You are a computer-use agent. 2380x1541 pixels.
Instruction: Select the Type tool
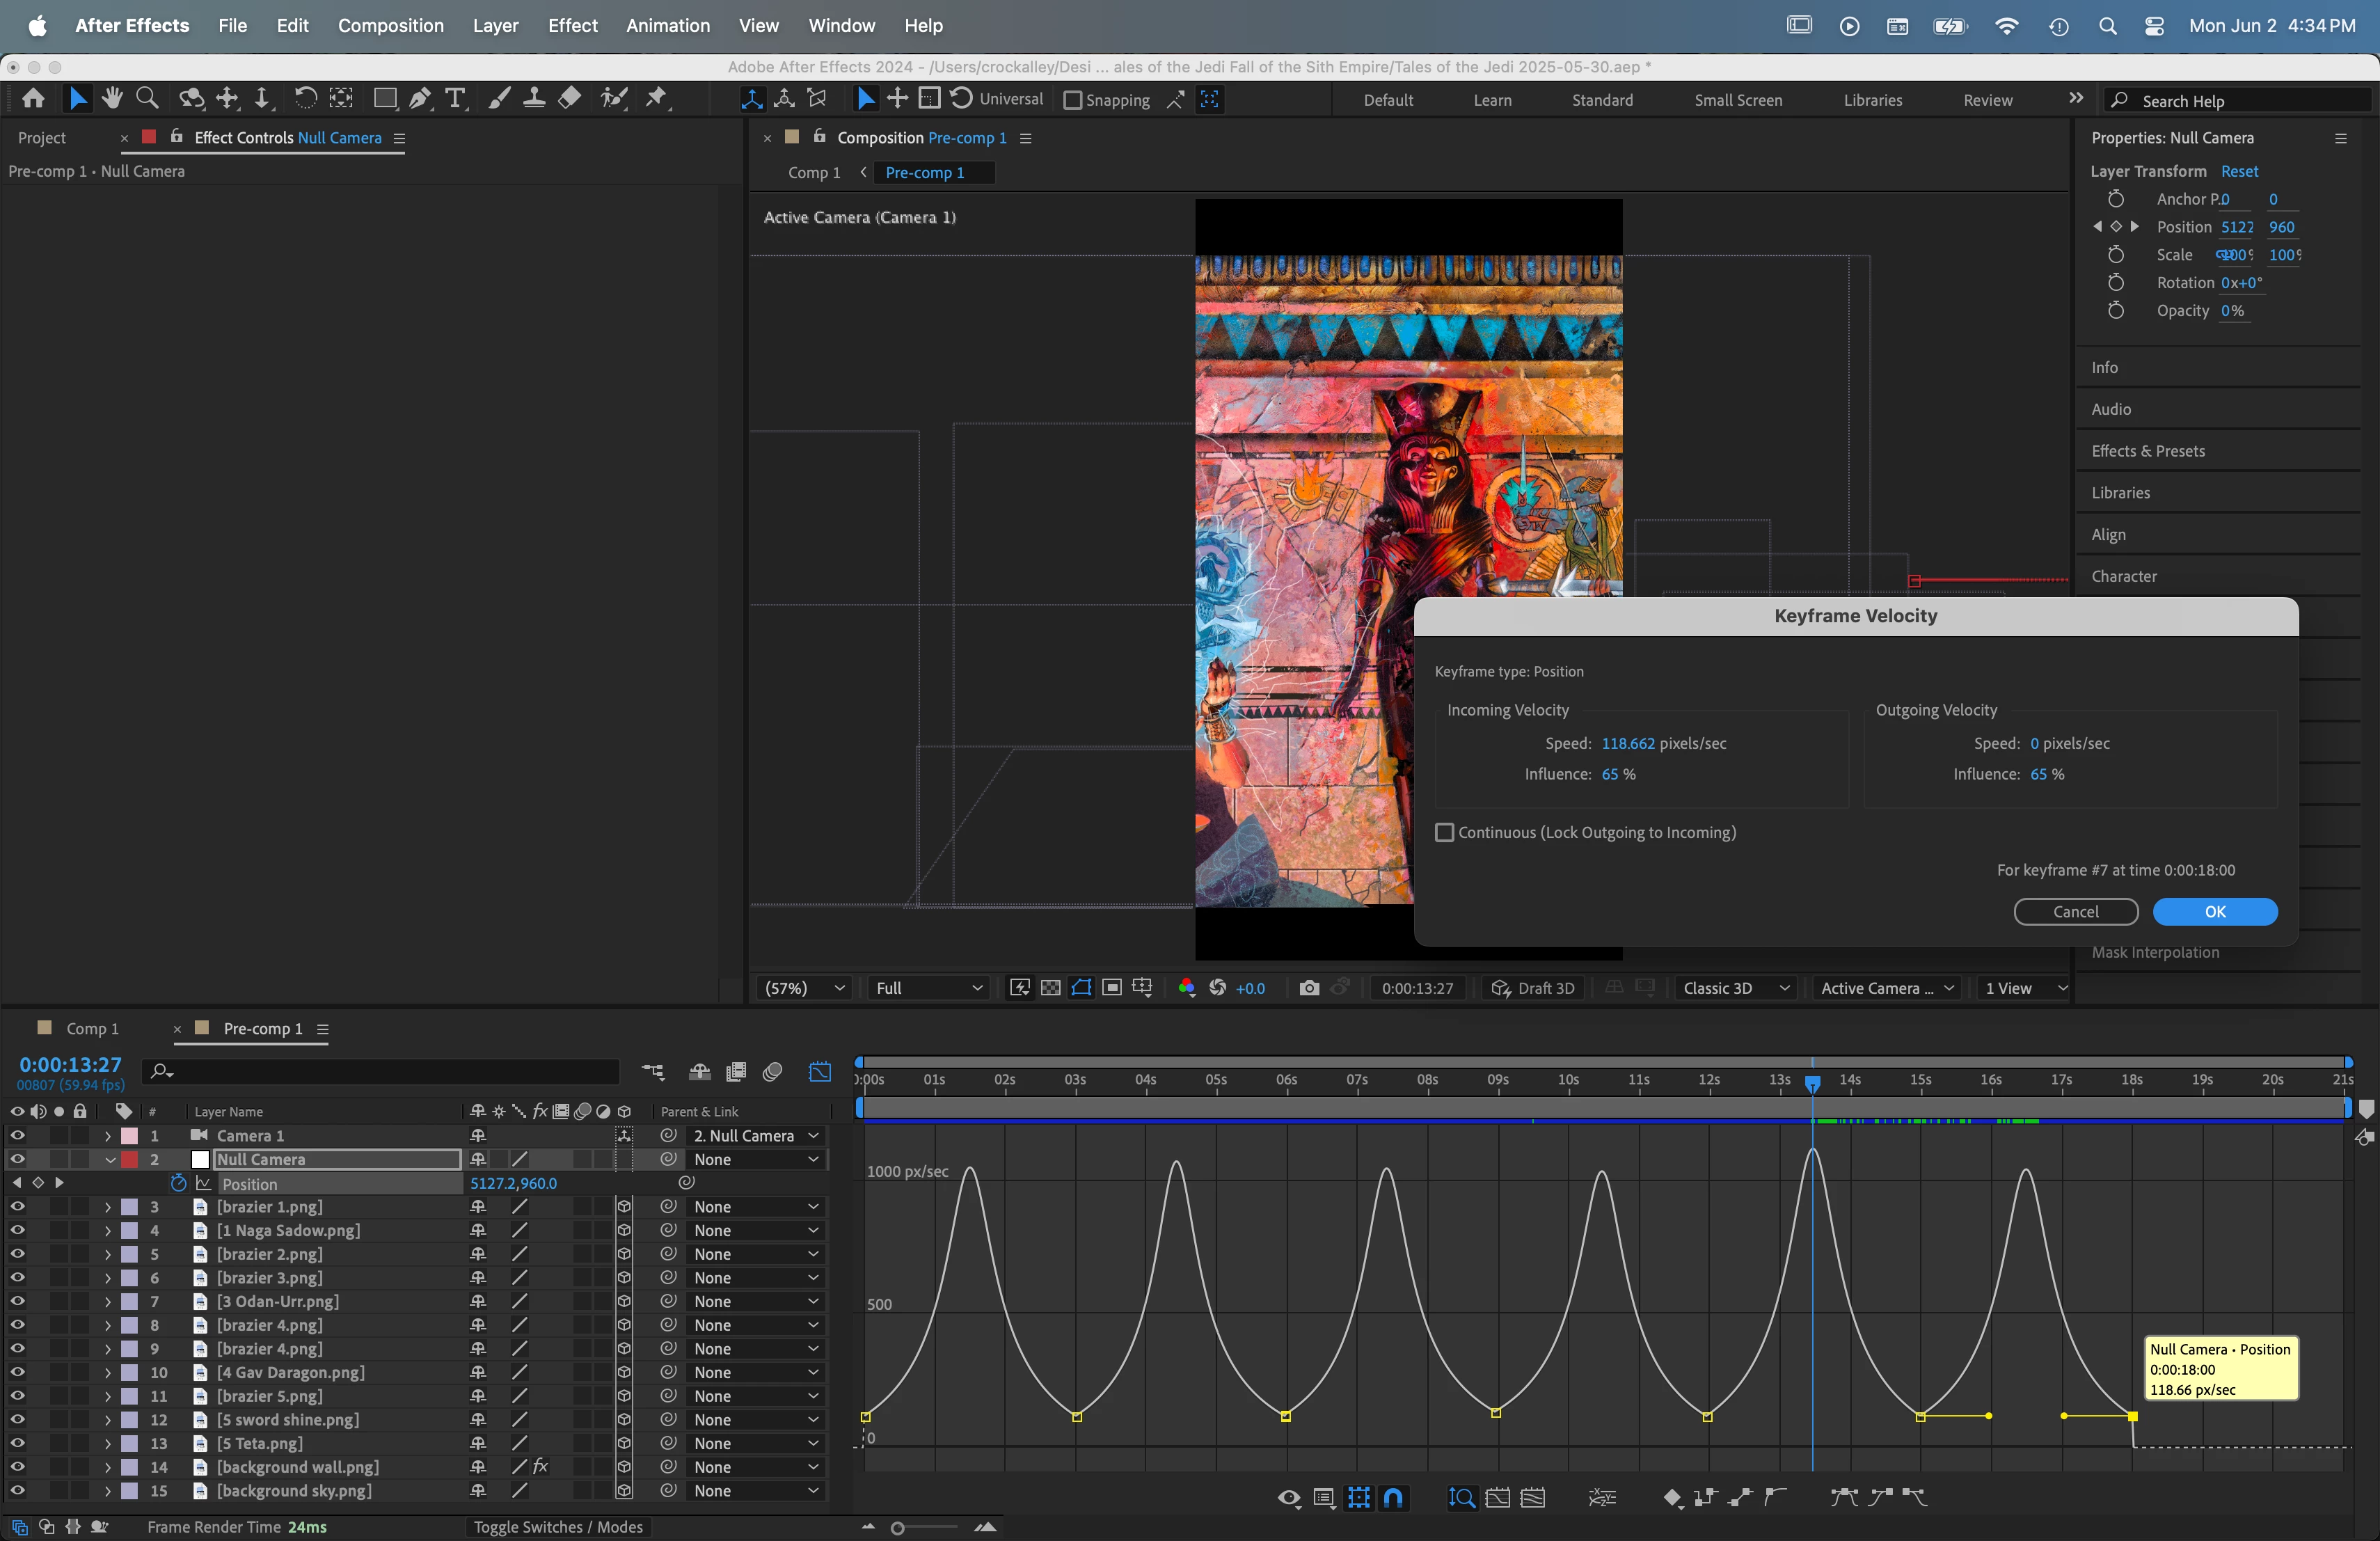[455, 99]
